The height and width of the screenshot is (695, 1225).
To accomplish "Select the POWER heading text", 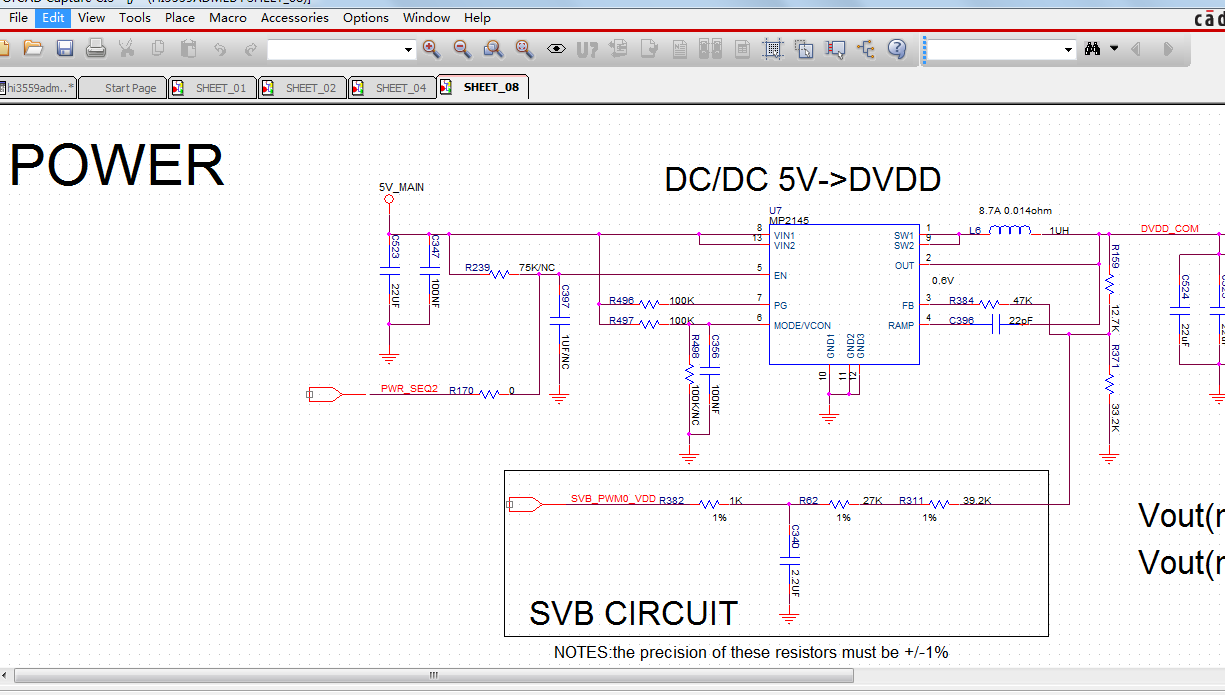I will point(117,166).
